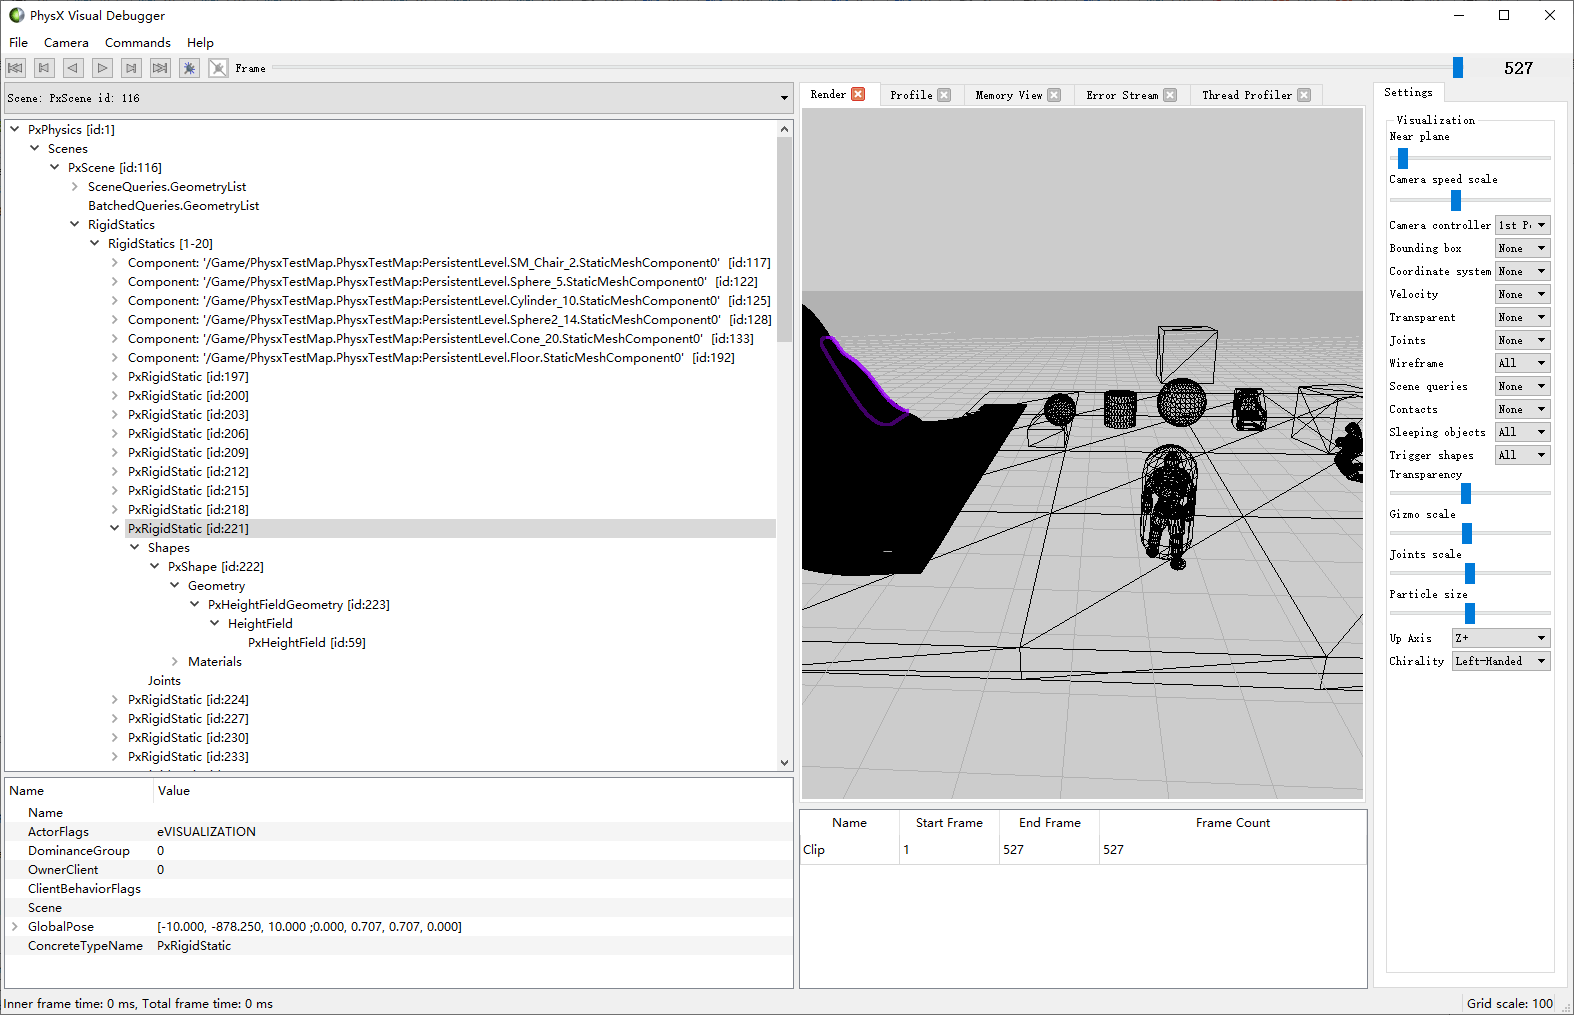This screenshot has height=1015, width=1574.
Task: Click the Joints scale slider handle
Action: click(x=1470, y=573)
